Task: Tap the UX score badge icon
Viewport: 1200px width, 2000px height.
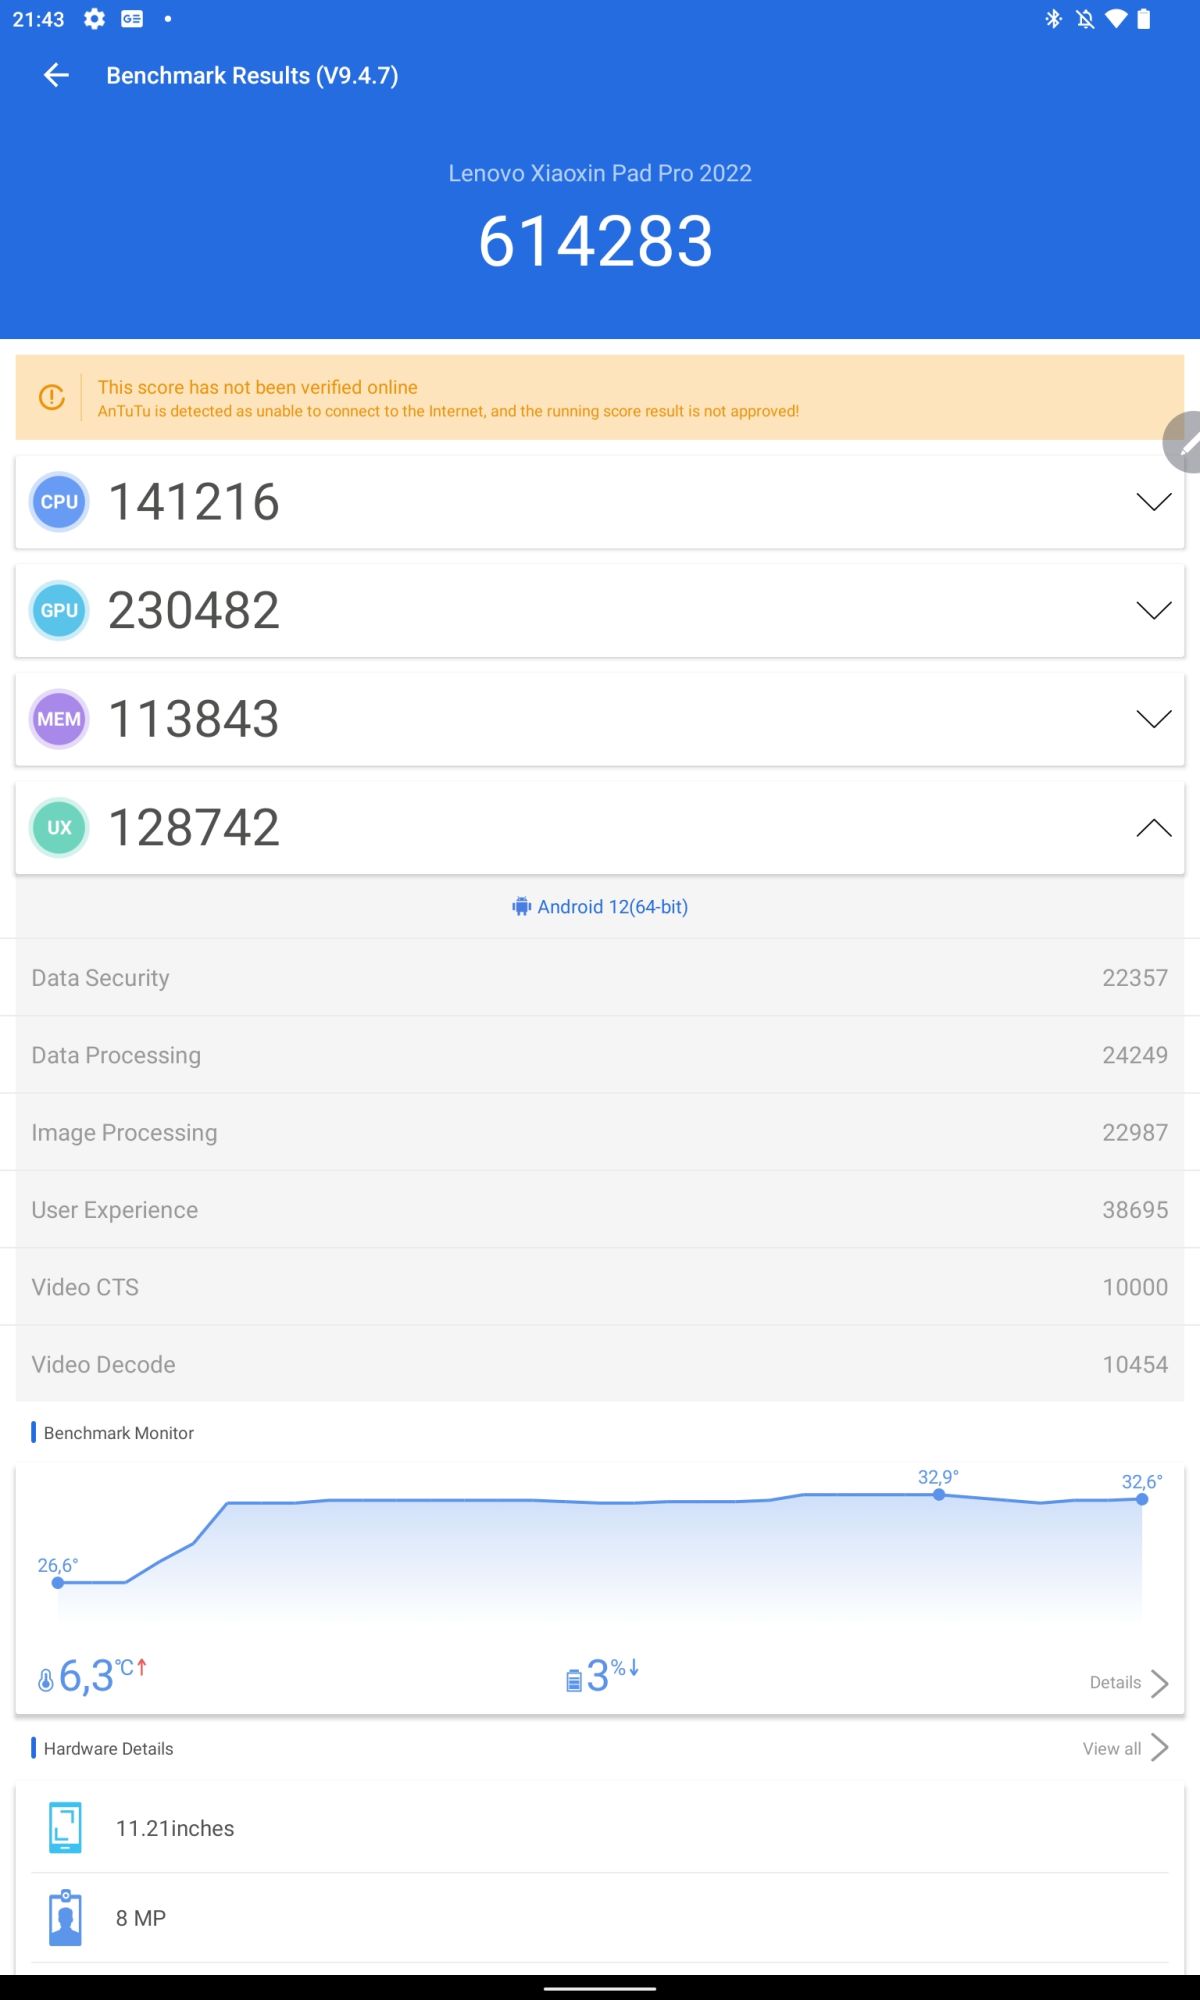Action: [59, 828]
